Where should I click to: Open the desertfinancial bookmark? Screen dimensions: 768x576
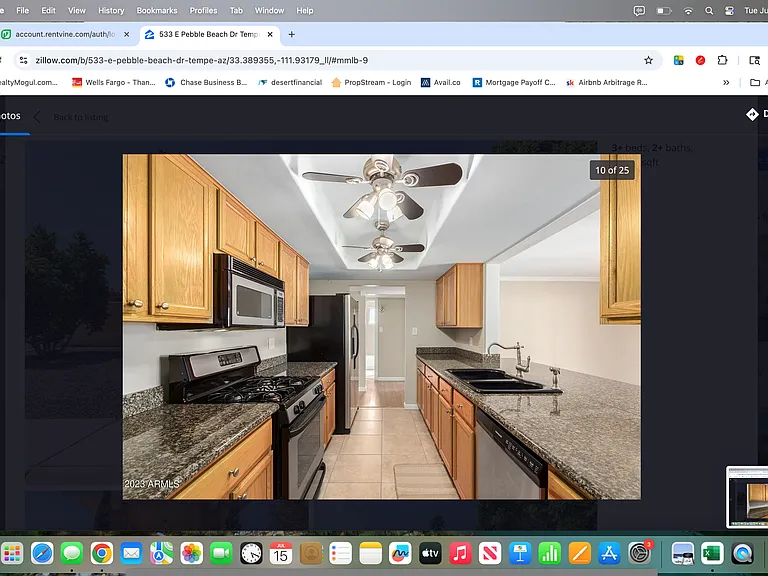pyautogui.click(x=290, y=82)
